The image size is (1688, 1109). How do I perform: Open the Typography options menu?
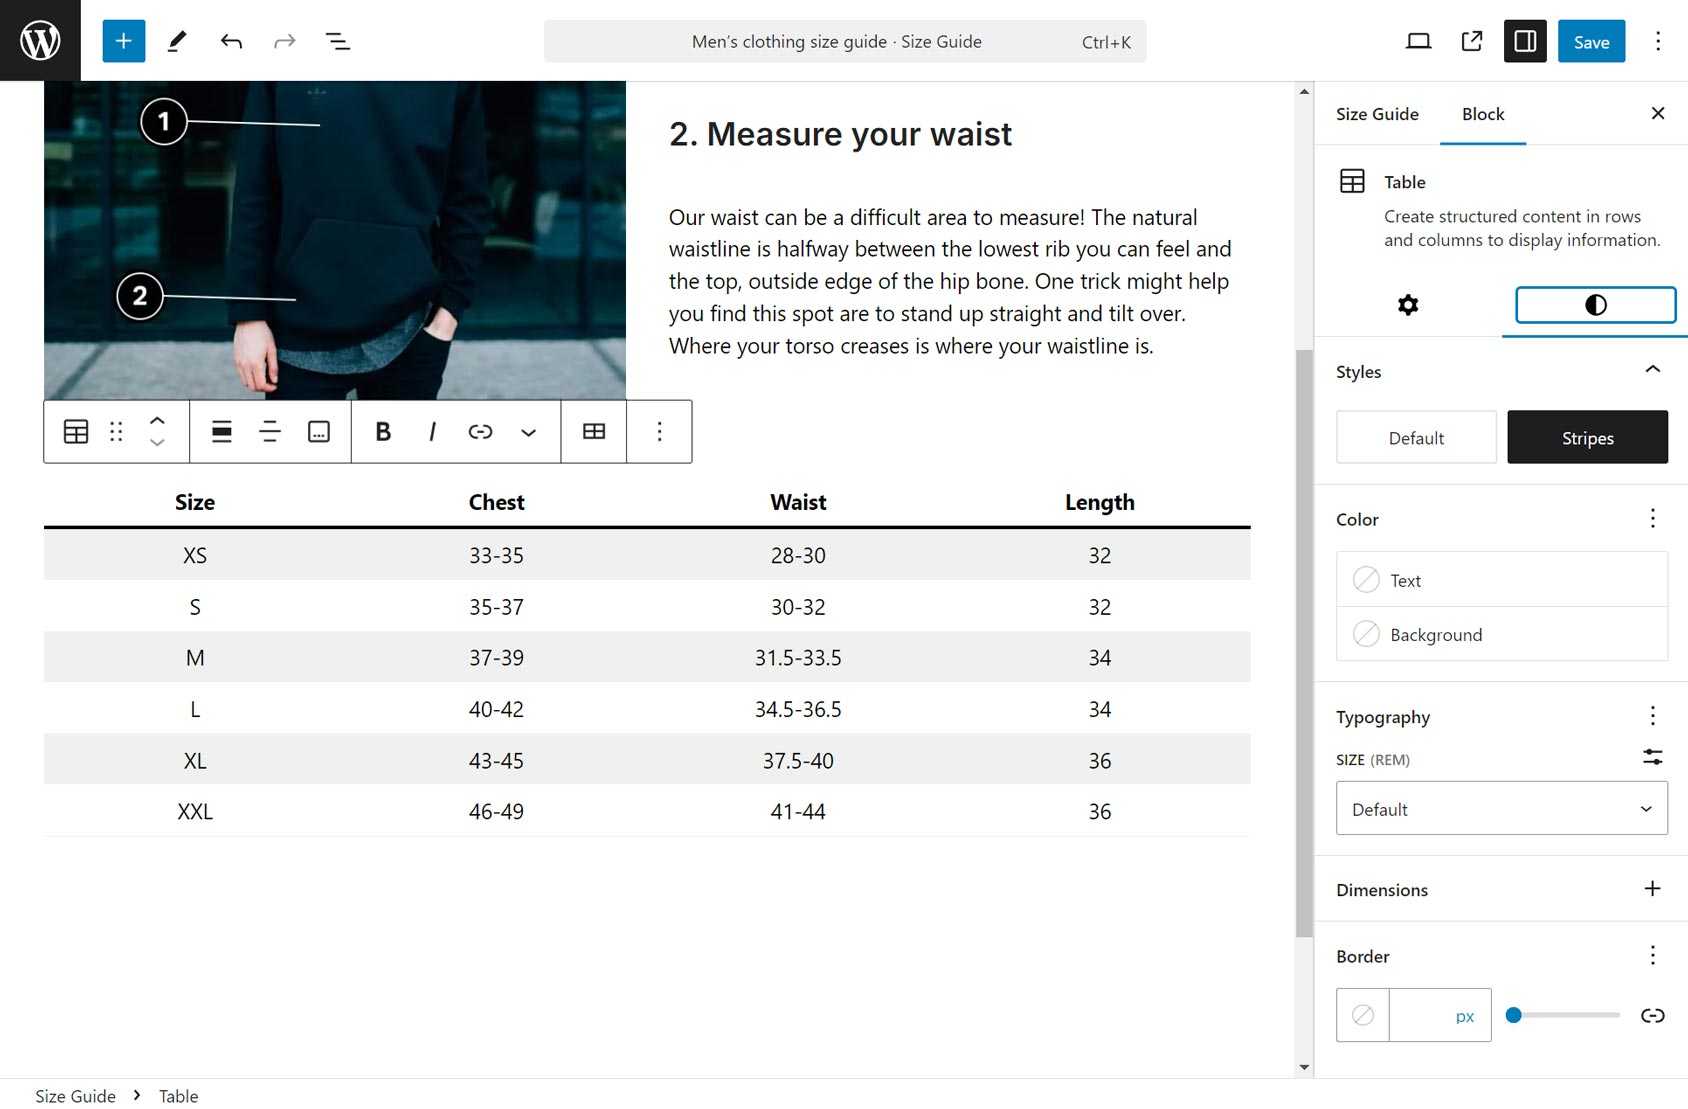(x=1653, y=715)
